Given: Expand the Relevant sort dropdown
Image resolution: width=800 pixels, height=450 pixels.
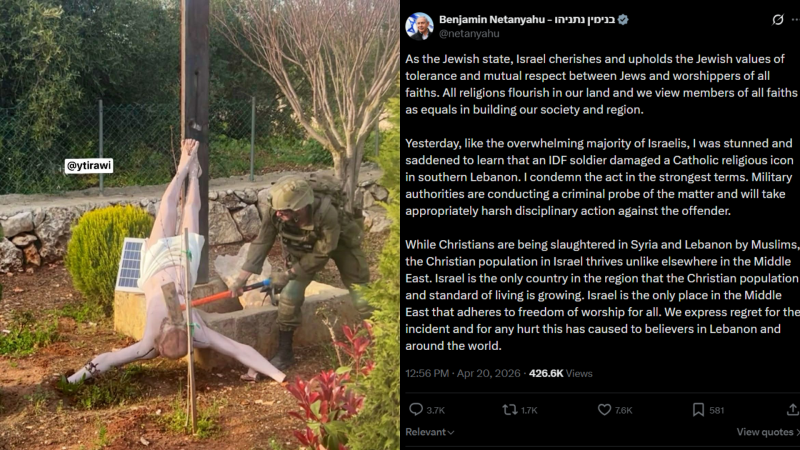Looking at the screenshot, I should coord(430,432).
